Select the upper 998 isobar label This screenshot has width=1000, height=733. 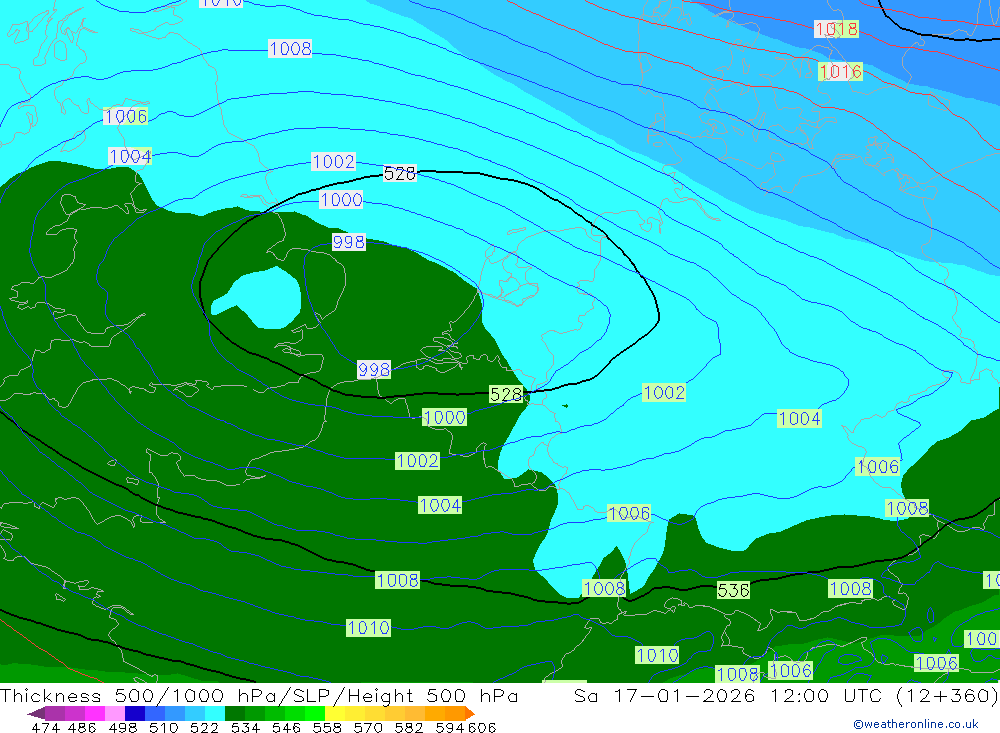349,242
